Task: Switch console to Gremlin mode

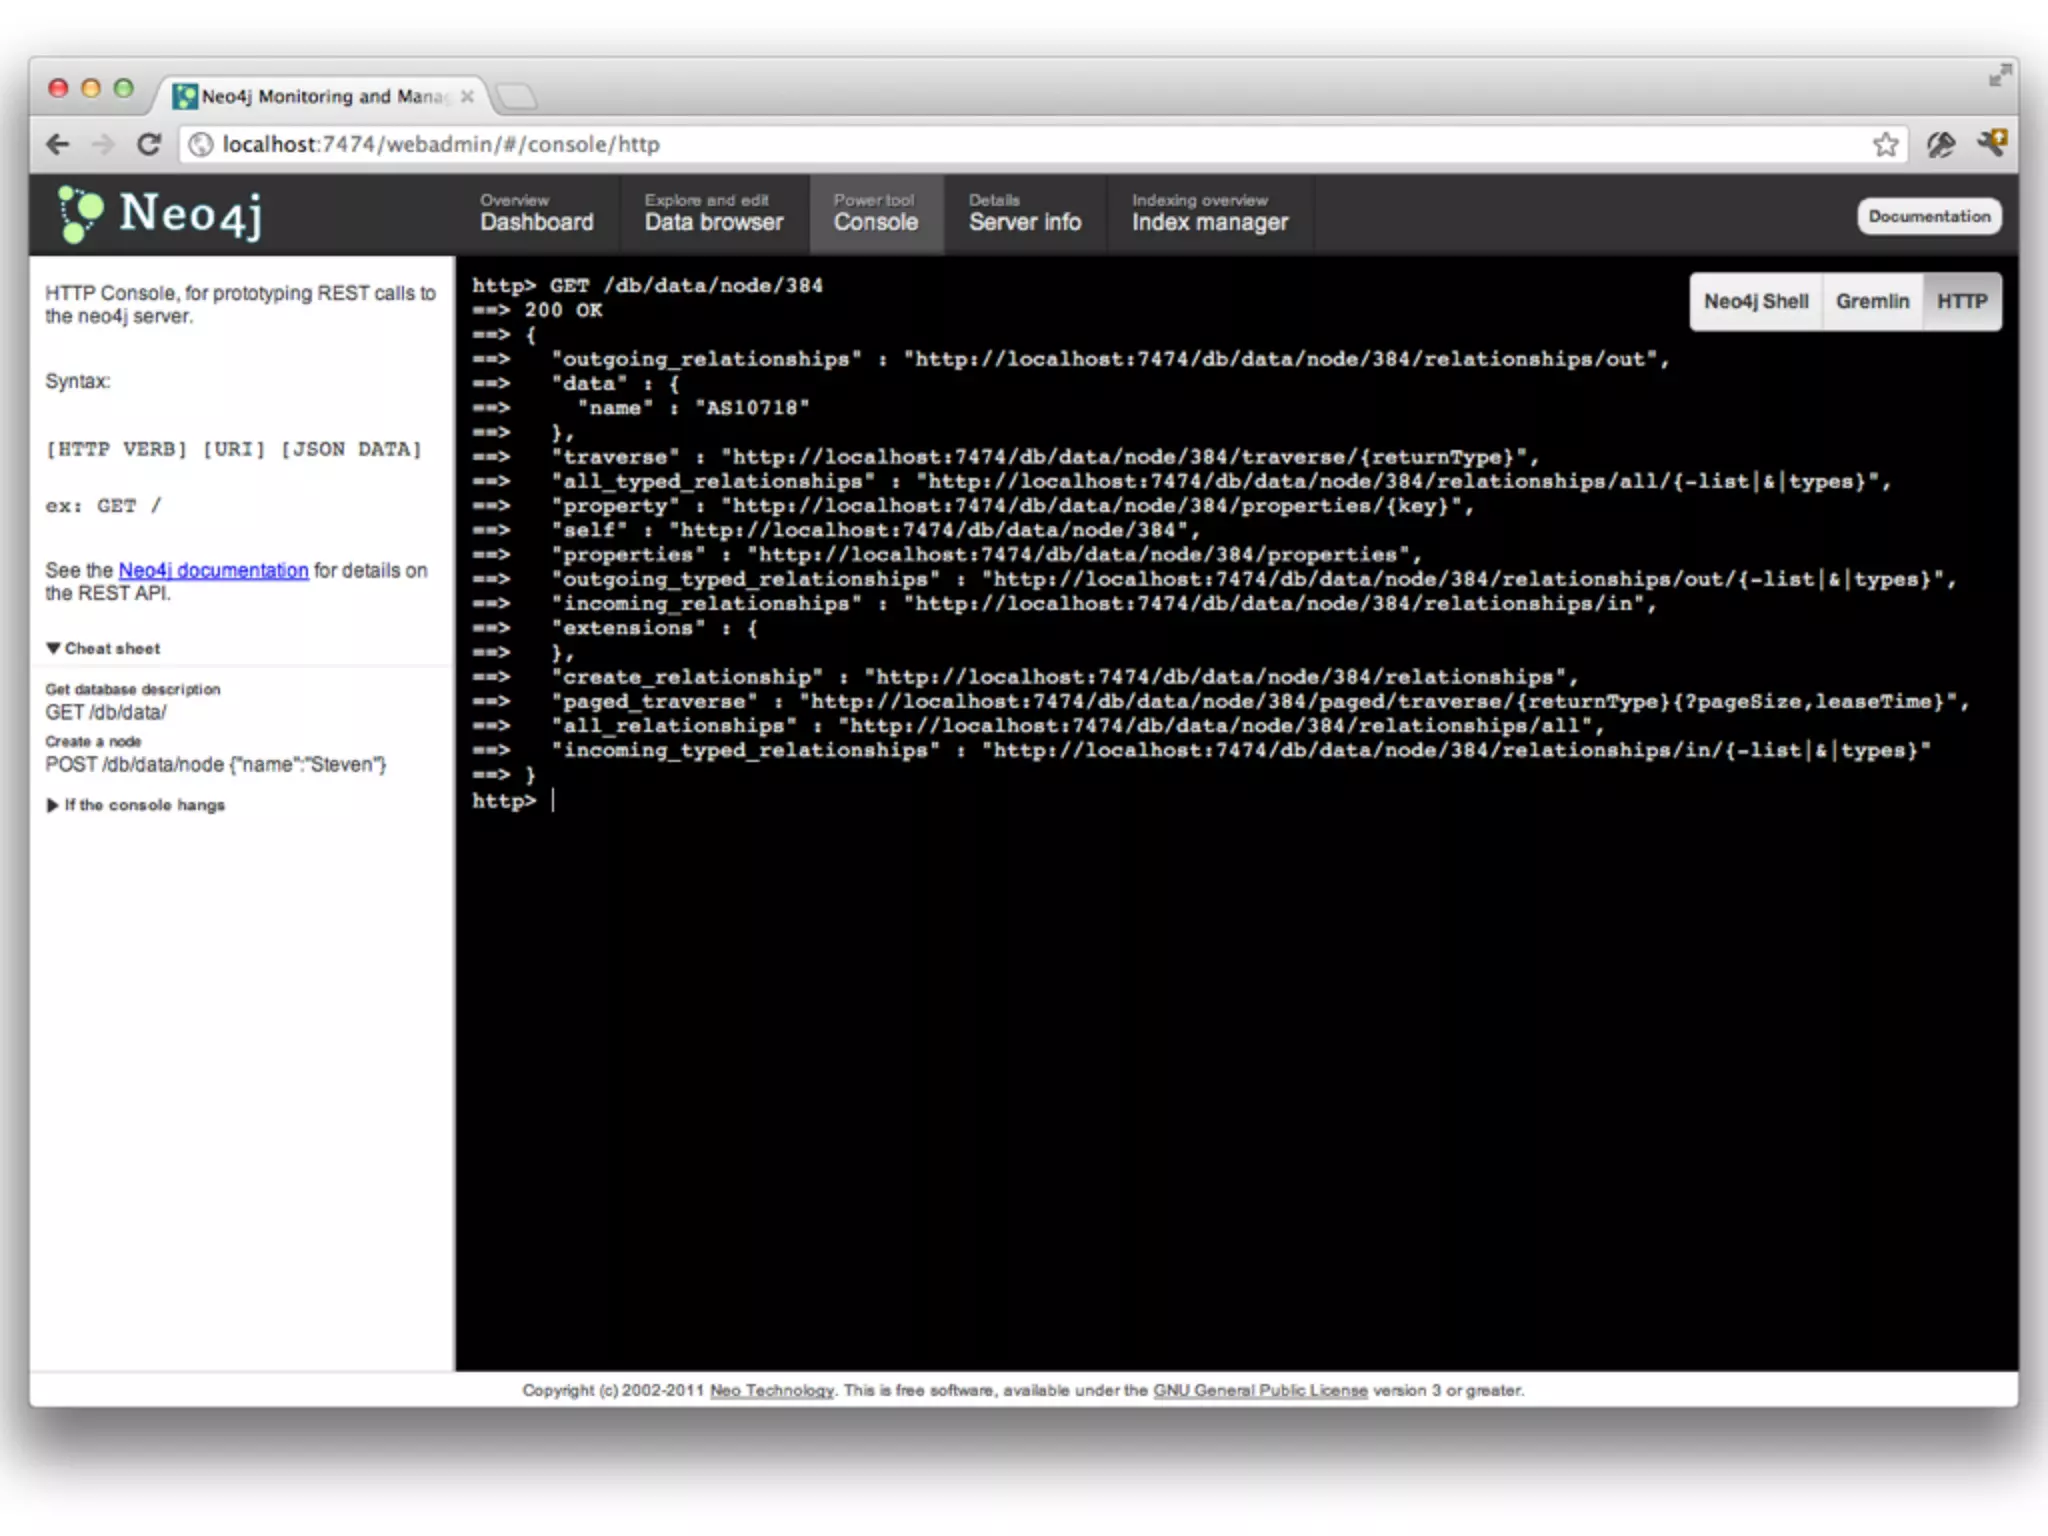Action: pos(1872,301)
